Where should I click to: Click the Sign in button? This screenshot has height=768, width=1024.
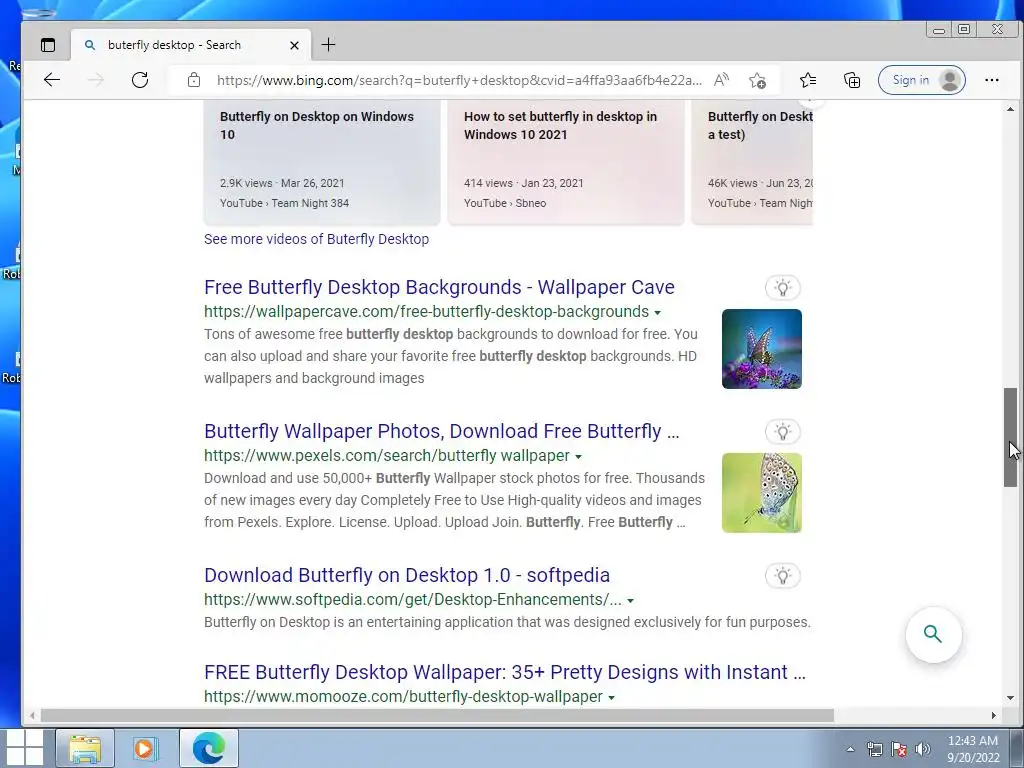(921, 80)
